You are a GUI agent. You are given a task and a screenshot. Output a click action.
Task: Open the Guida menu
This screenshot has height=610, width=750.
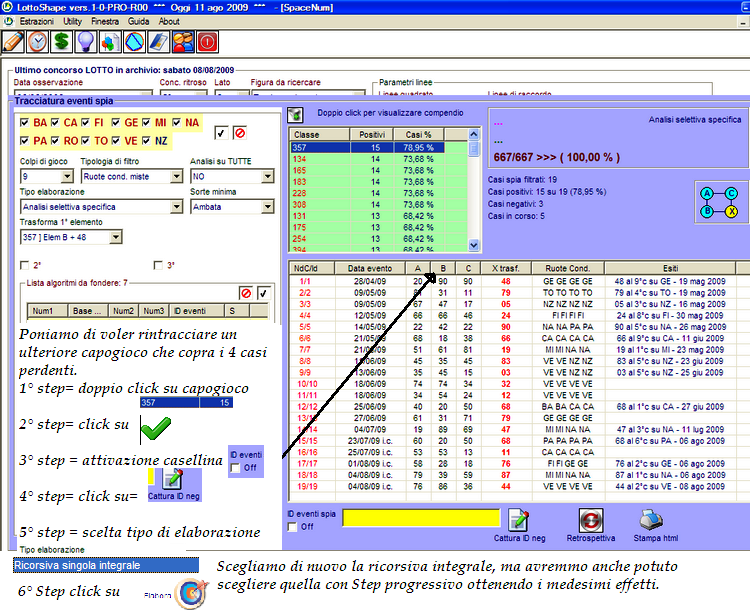138,22
